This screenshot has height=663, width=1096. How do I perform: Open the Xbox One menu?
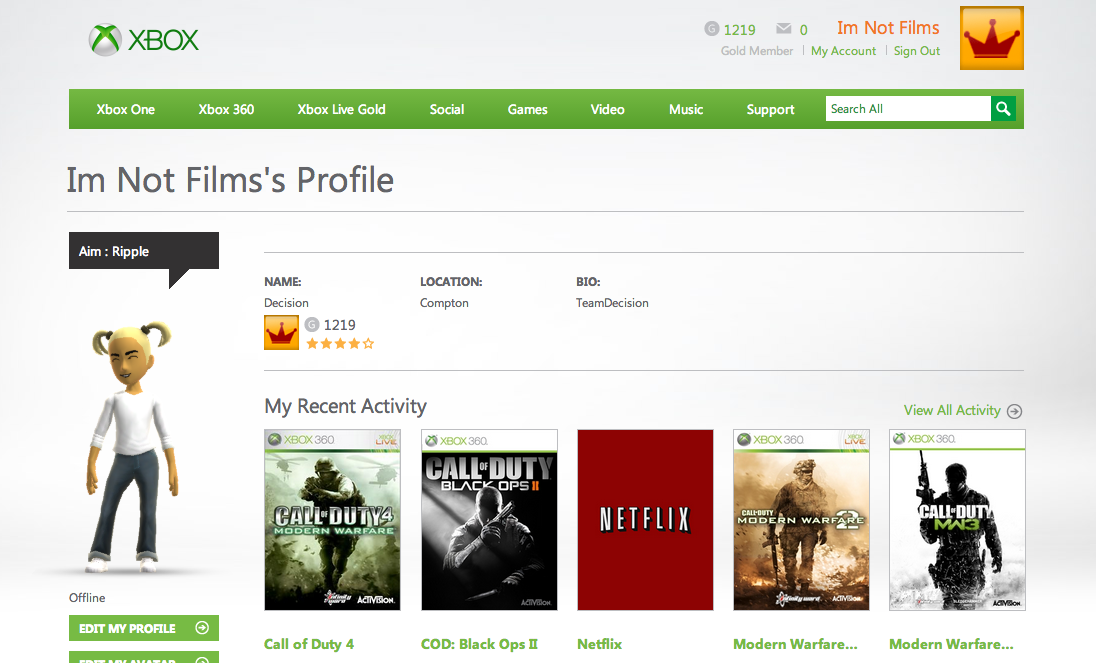(x=126, y=109)
